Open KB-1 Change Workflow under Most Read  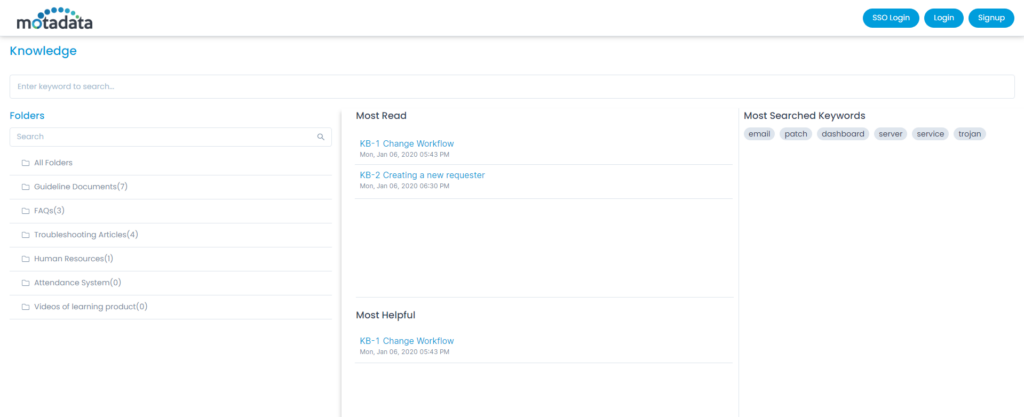[x=406, y=144]
